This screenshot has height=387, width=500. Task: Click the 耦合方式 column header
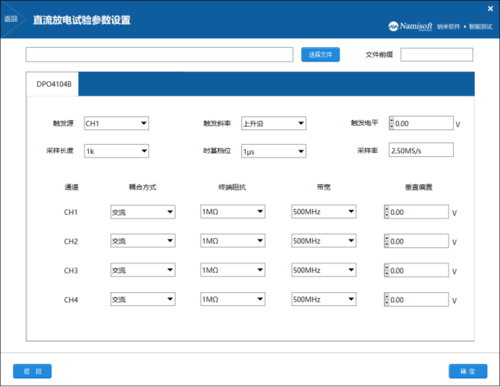pos(143,187)
